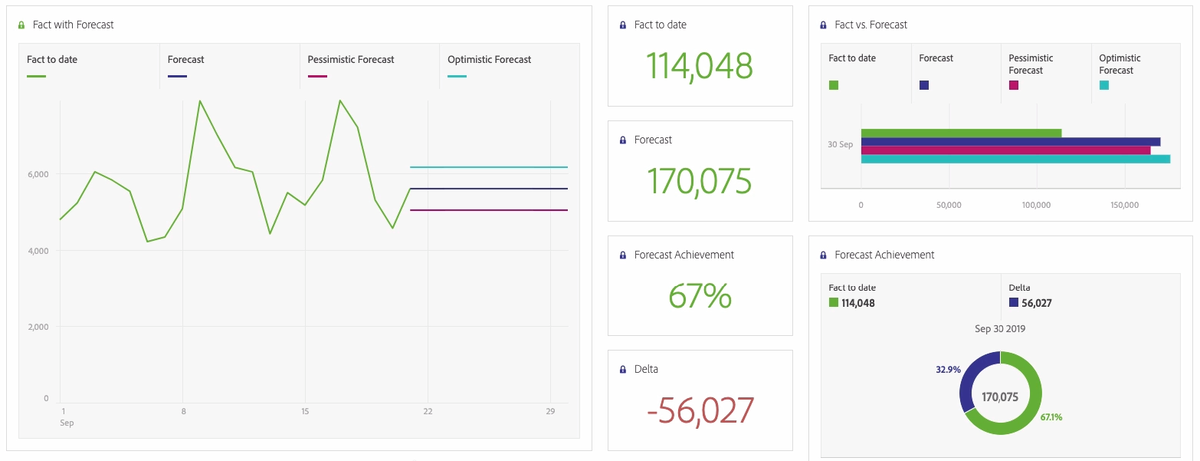This screenshot has width=1200, height=461.
Task: Click the dark forecast line in chart
Action: pyautogui.click(x=489, y=188)
